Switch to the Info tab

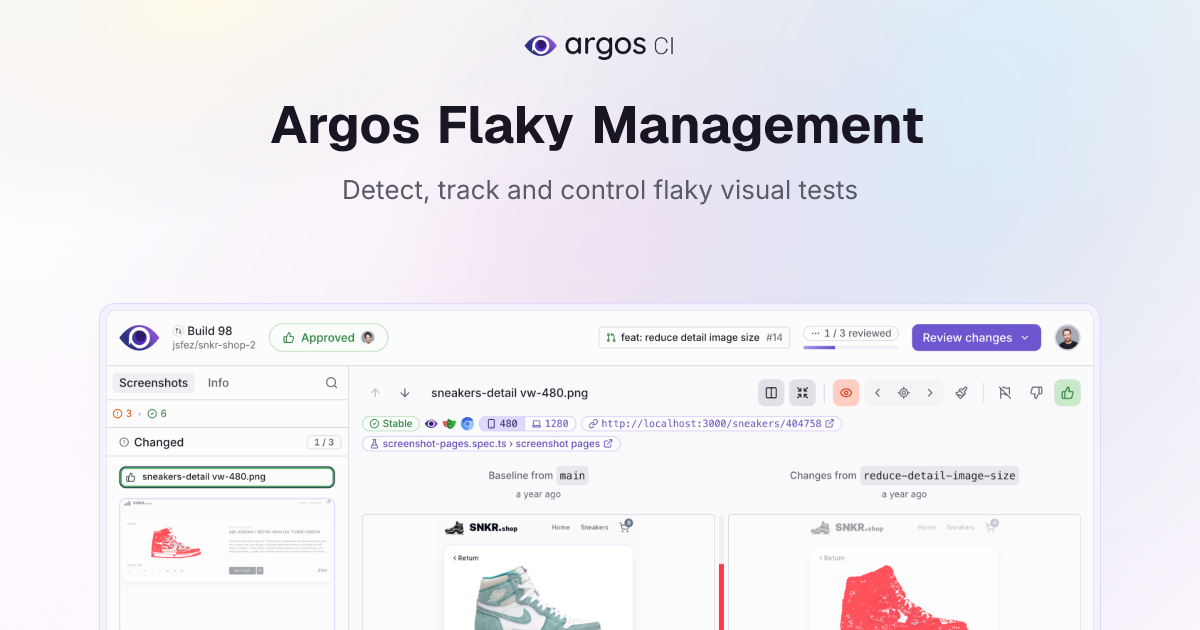(x=218, y=383)
